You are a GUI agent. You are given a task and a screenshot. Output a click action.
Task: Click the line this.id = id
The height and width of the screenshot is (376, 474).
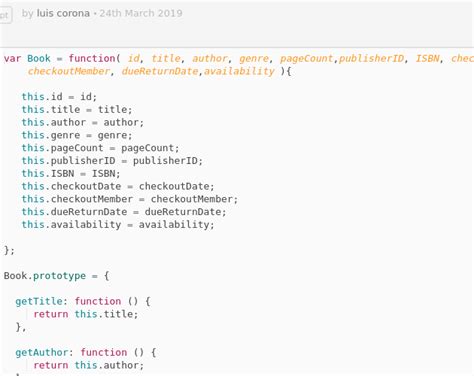pos(59,97)
